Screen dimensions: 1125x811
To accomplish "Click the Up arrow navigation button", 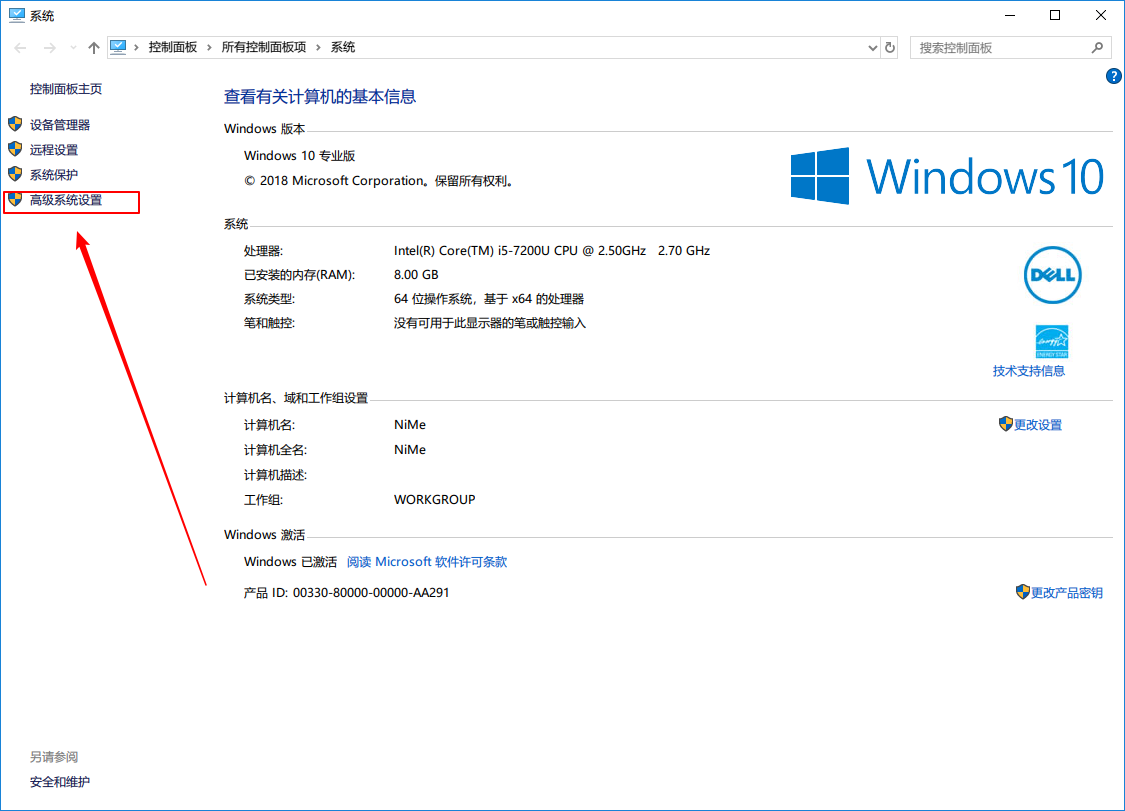I will click(x=94, y=47).
